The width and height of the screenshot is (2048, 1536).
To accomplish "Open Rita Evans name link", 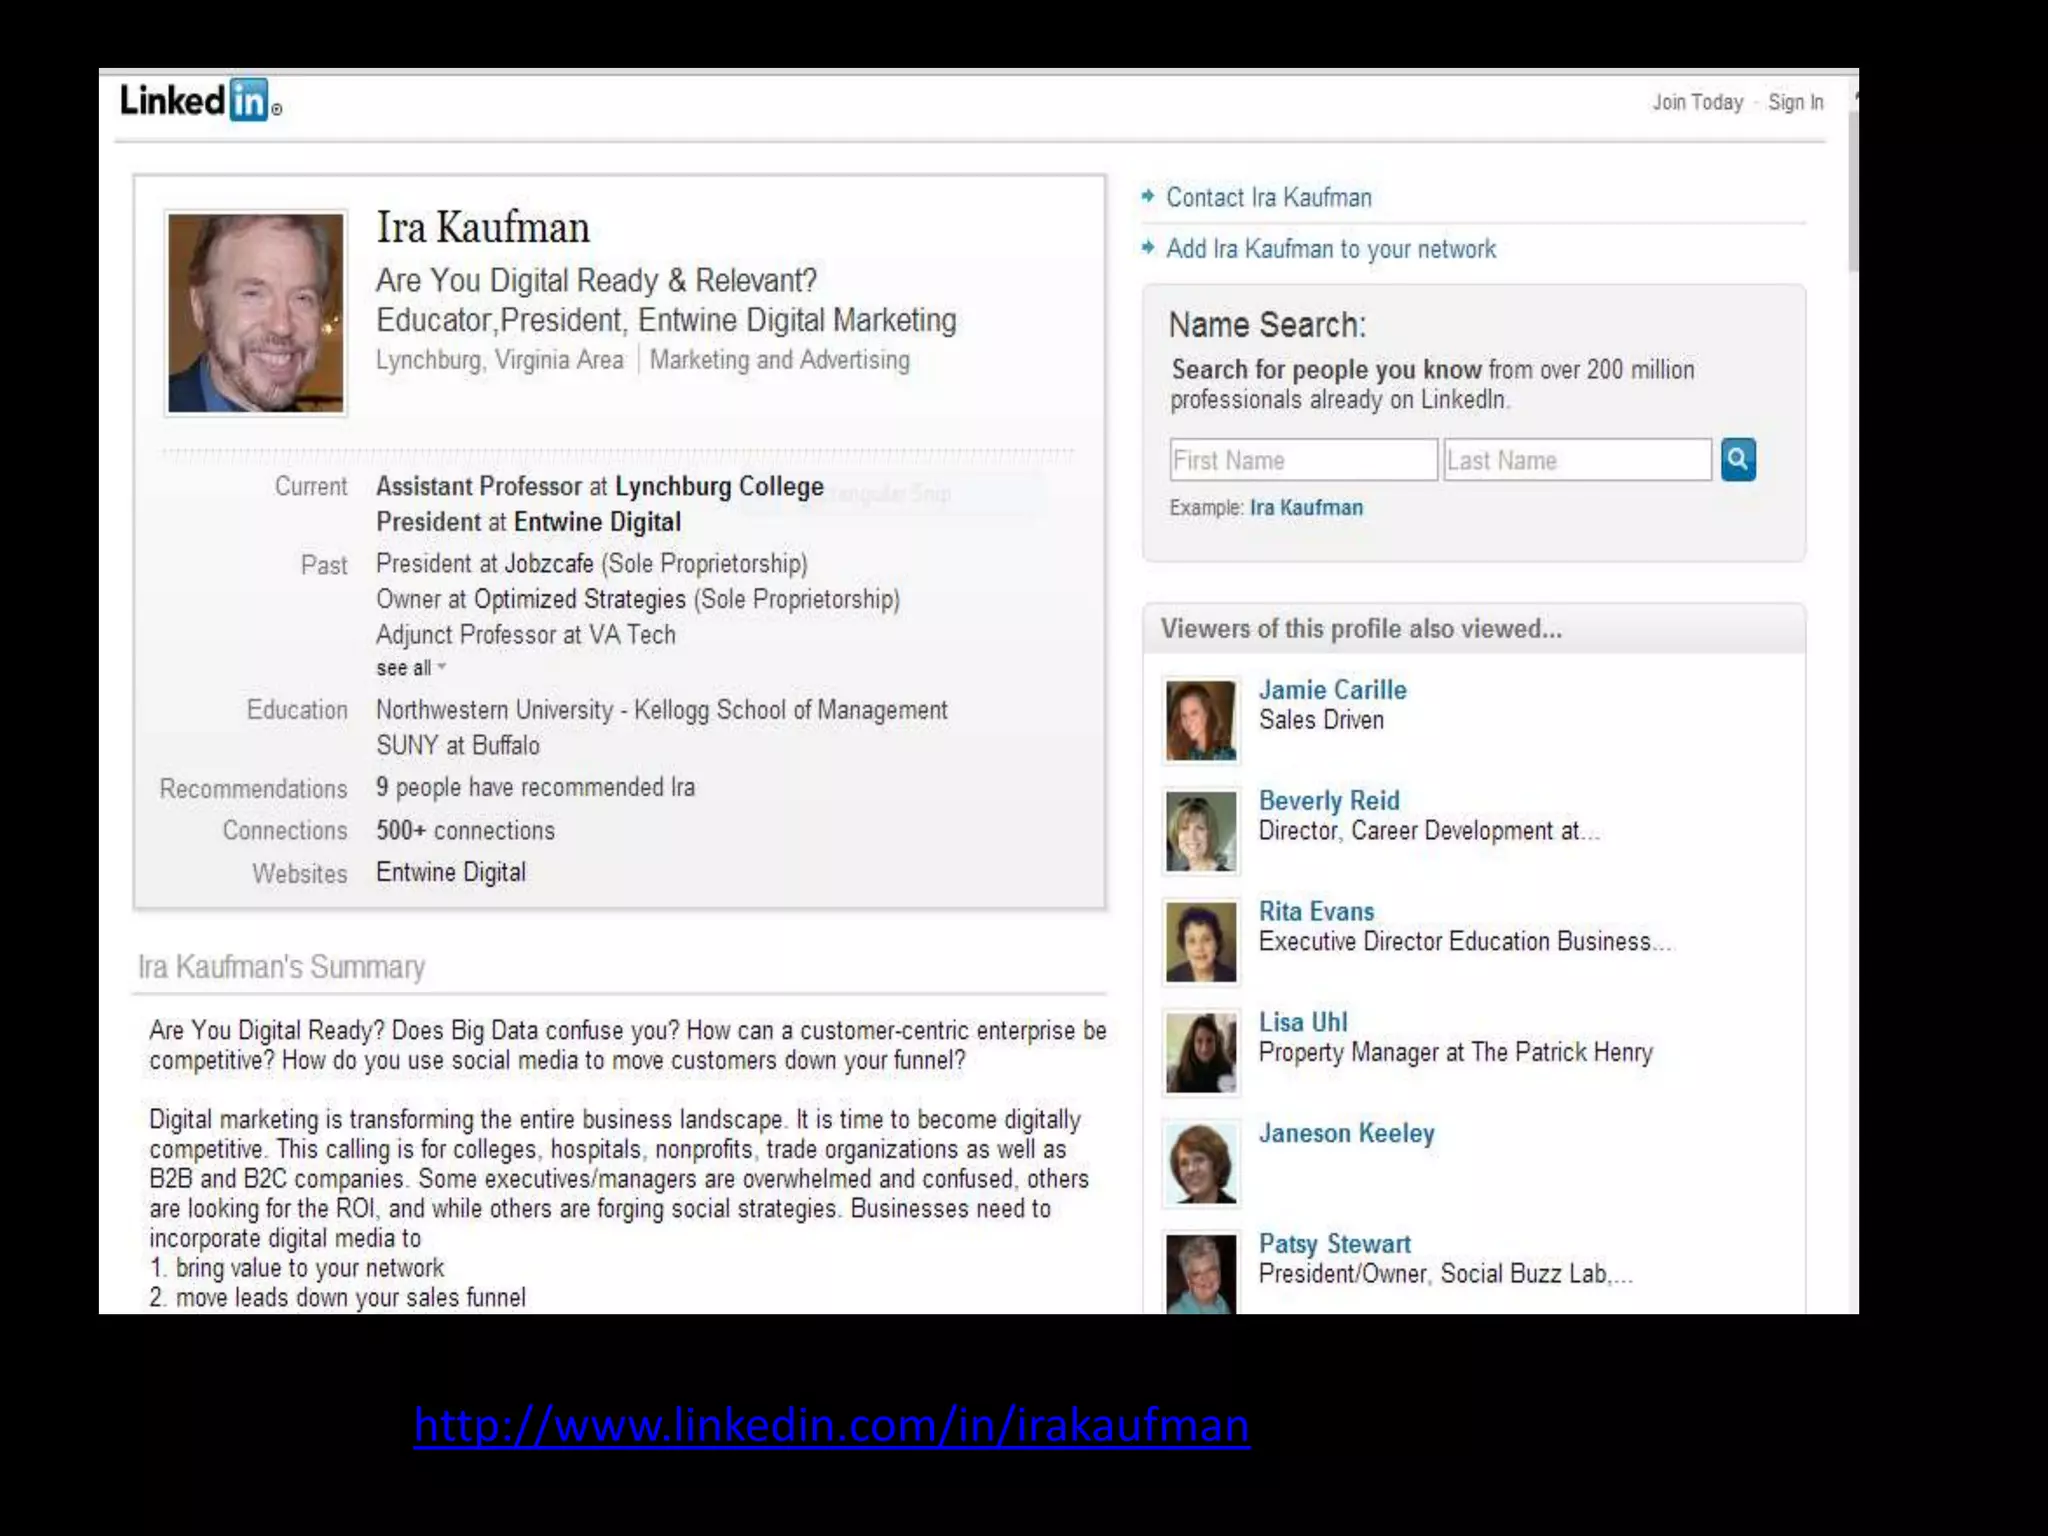I will (1316, 912).
